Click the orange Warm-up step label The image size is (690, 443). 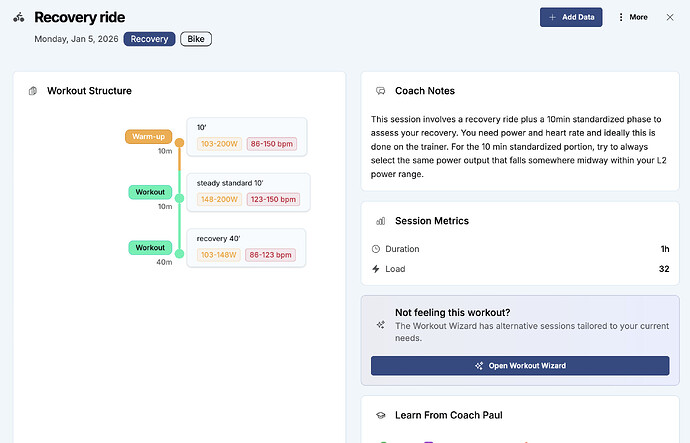pos(151,136)
